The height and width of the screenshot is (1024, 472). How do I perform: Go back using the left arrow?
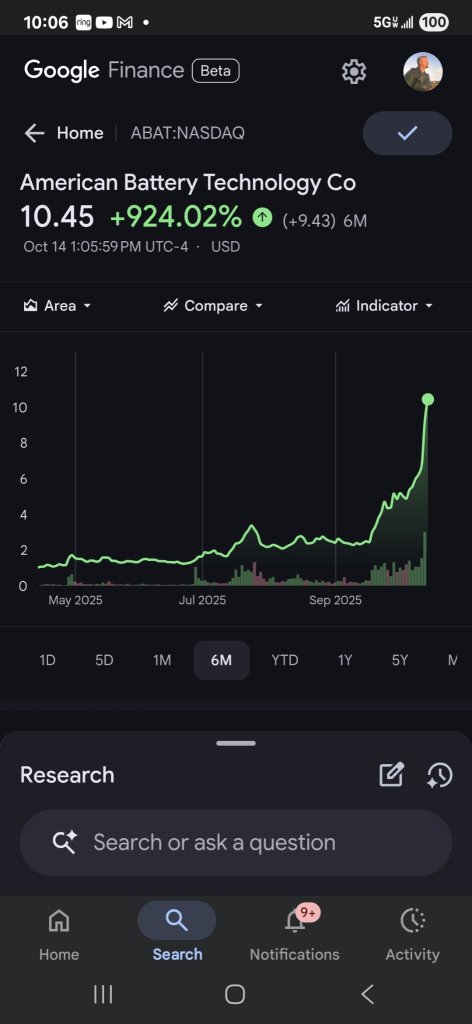click(35, 133)
